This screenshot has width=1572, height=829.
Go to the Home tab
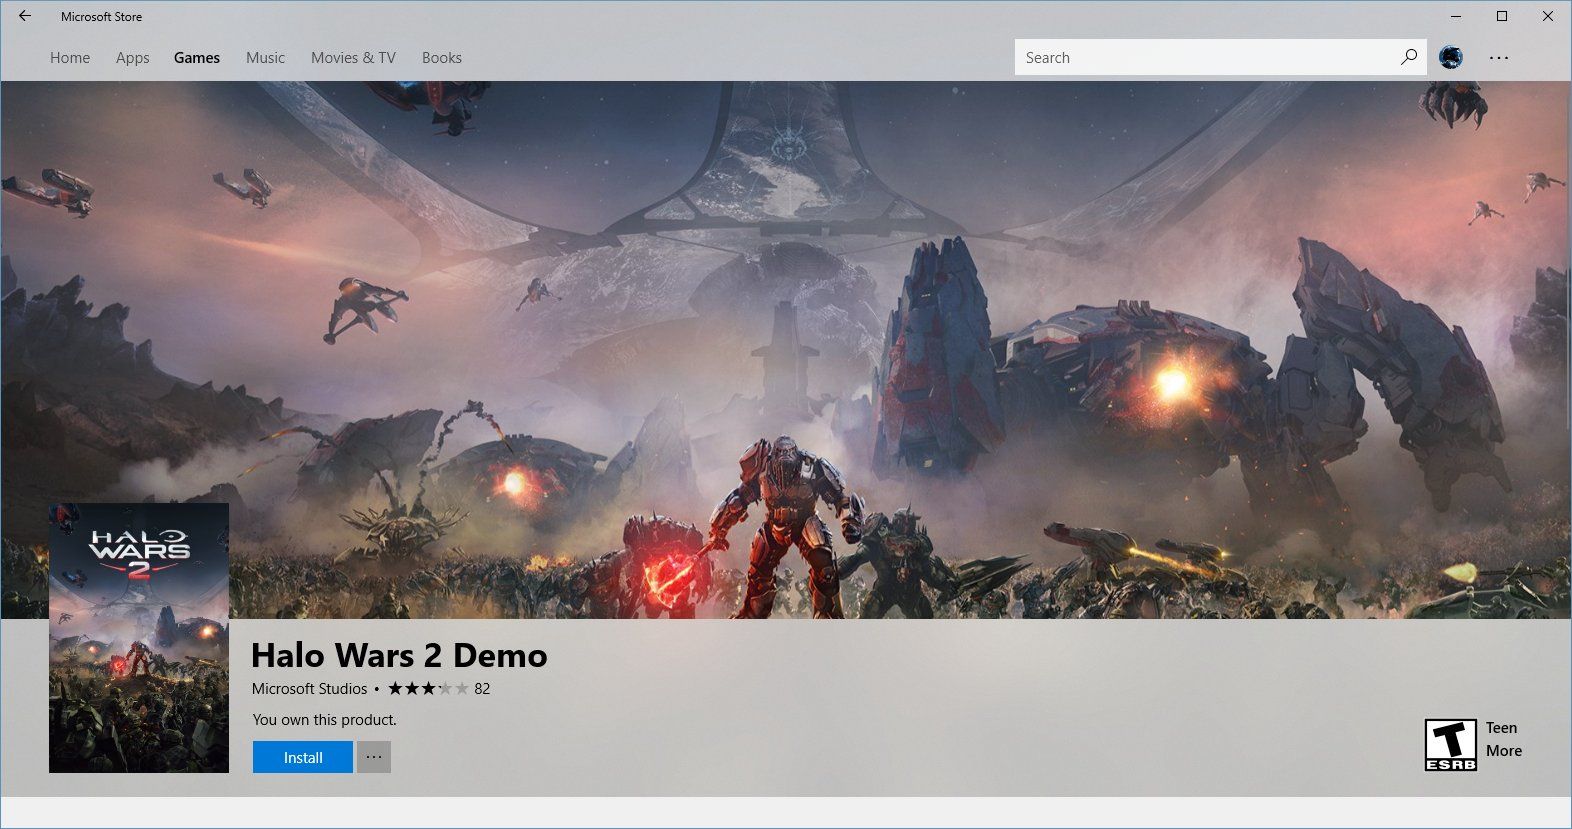[70, 58]
